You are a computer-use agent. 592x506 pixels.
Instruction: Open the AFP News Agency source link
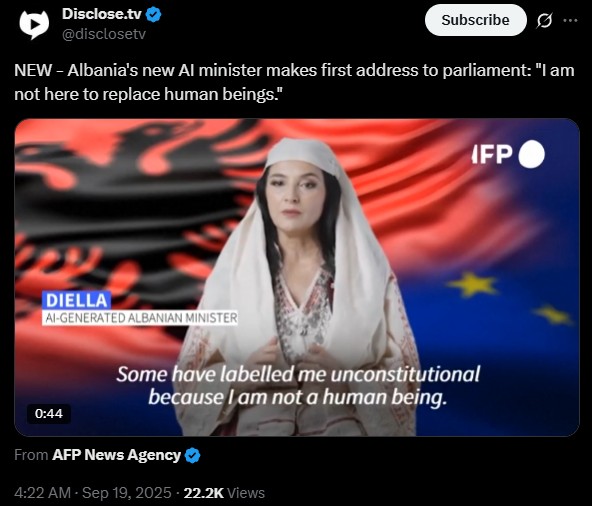pyautogui.click(x=117, y=455)
